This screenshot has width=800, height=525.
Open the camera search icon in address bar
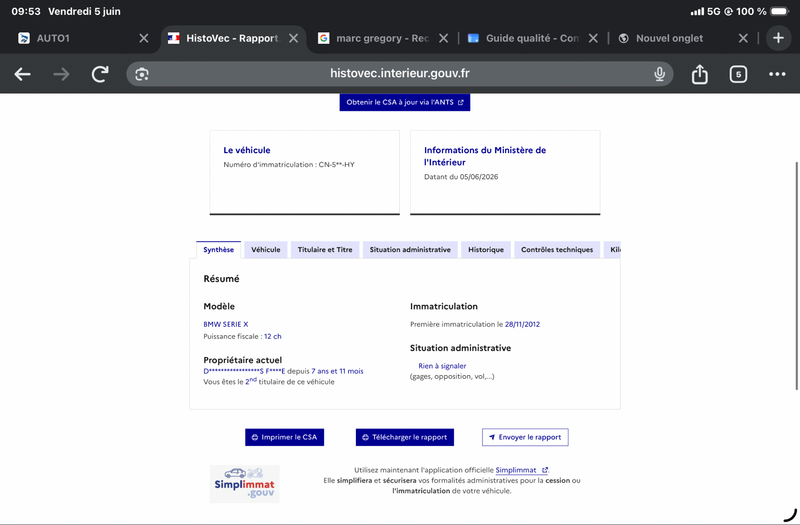(x=142, y=74)
